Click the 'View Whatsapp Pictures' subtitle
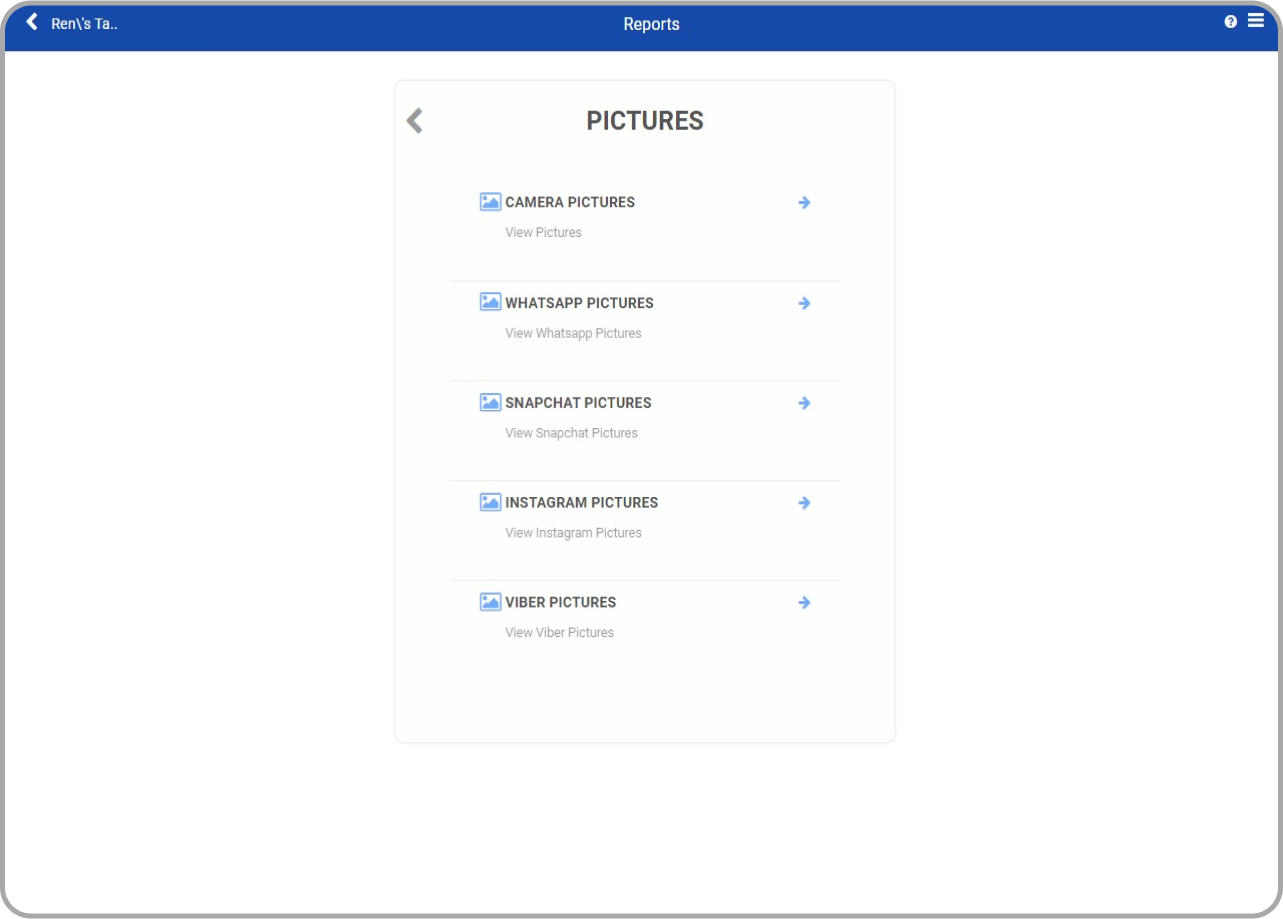The height and width of the screenshot is (919, 1283). point(573,333)
